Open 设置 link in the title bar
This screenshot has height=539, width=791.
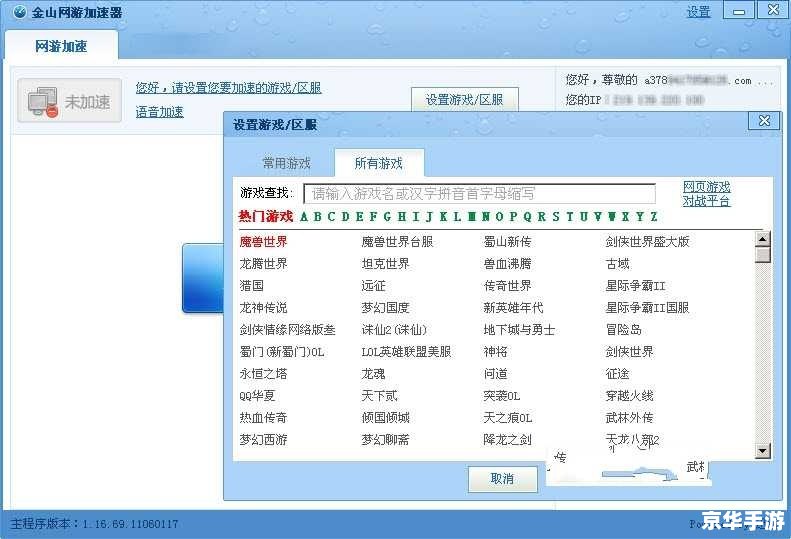pyautogui.click(x=698, y=12)
